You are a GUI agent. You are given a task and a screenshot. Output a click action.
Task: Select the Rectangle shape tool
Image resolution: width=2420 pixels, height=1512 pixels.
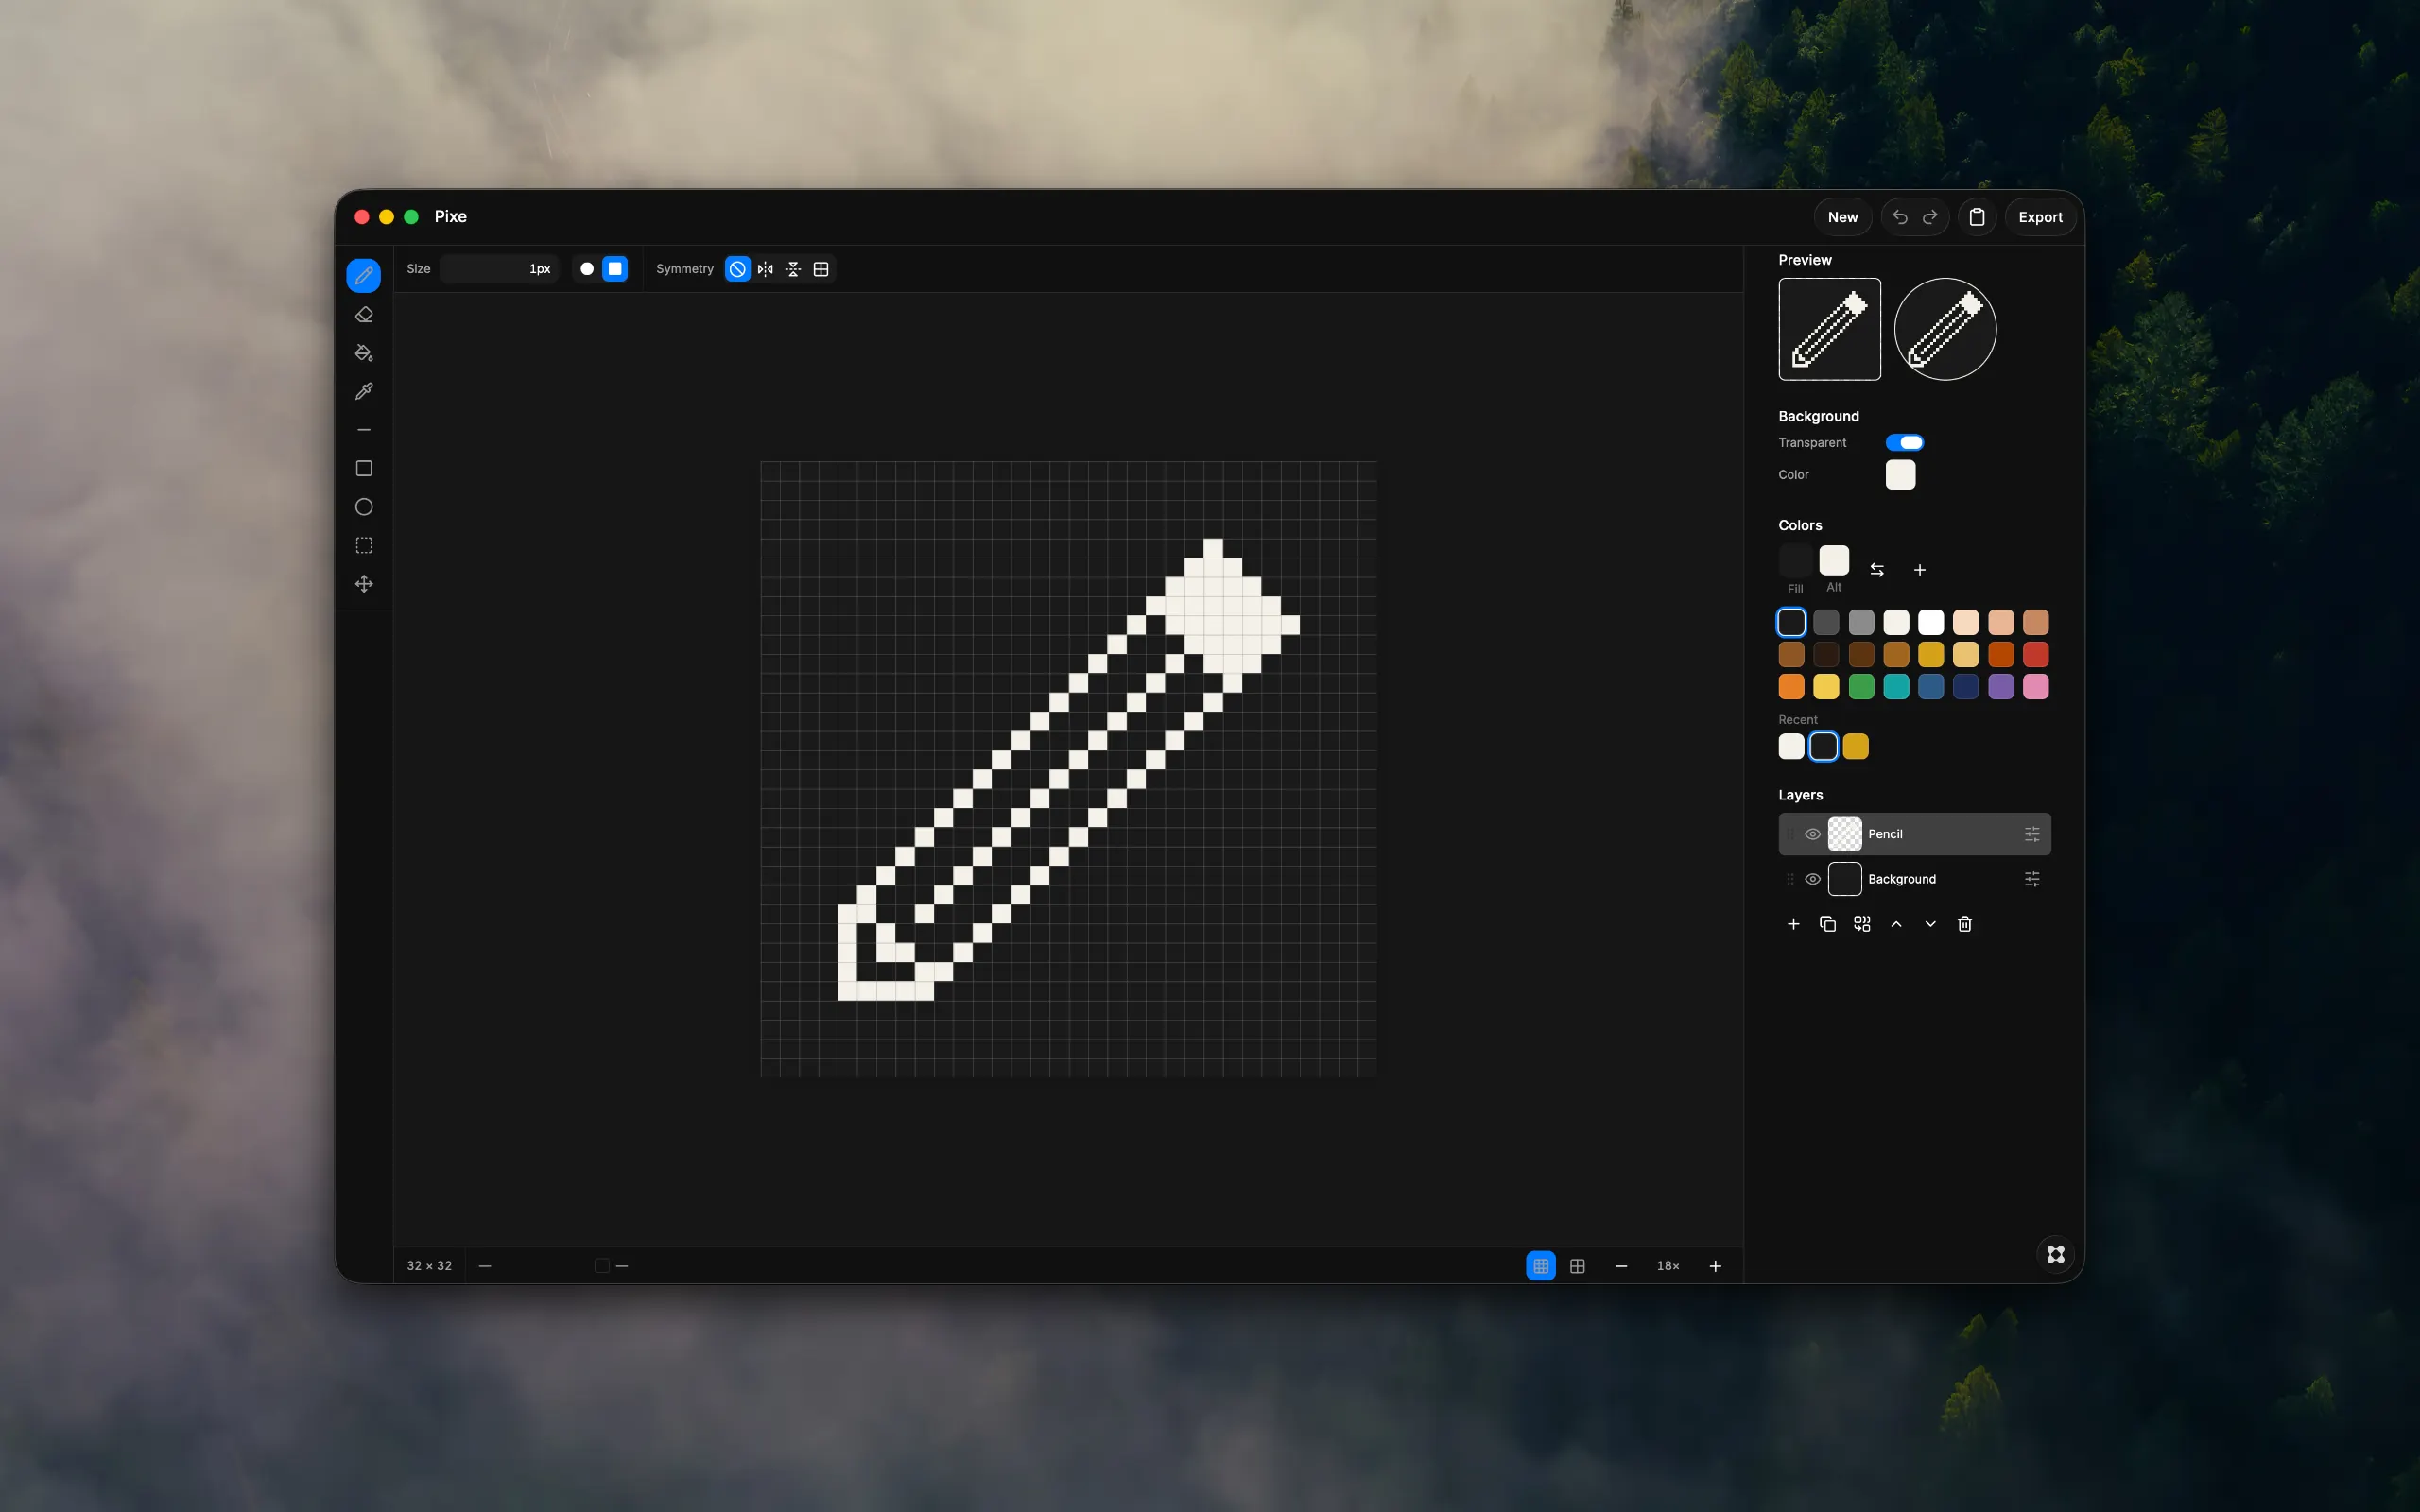(x=363, y=468)
